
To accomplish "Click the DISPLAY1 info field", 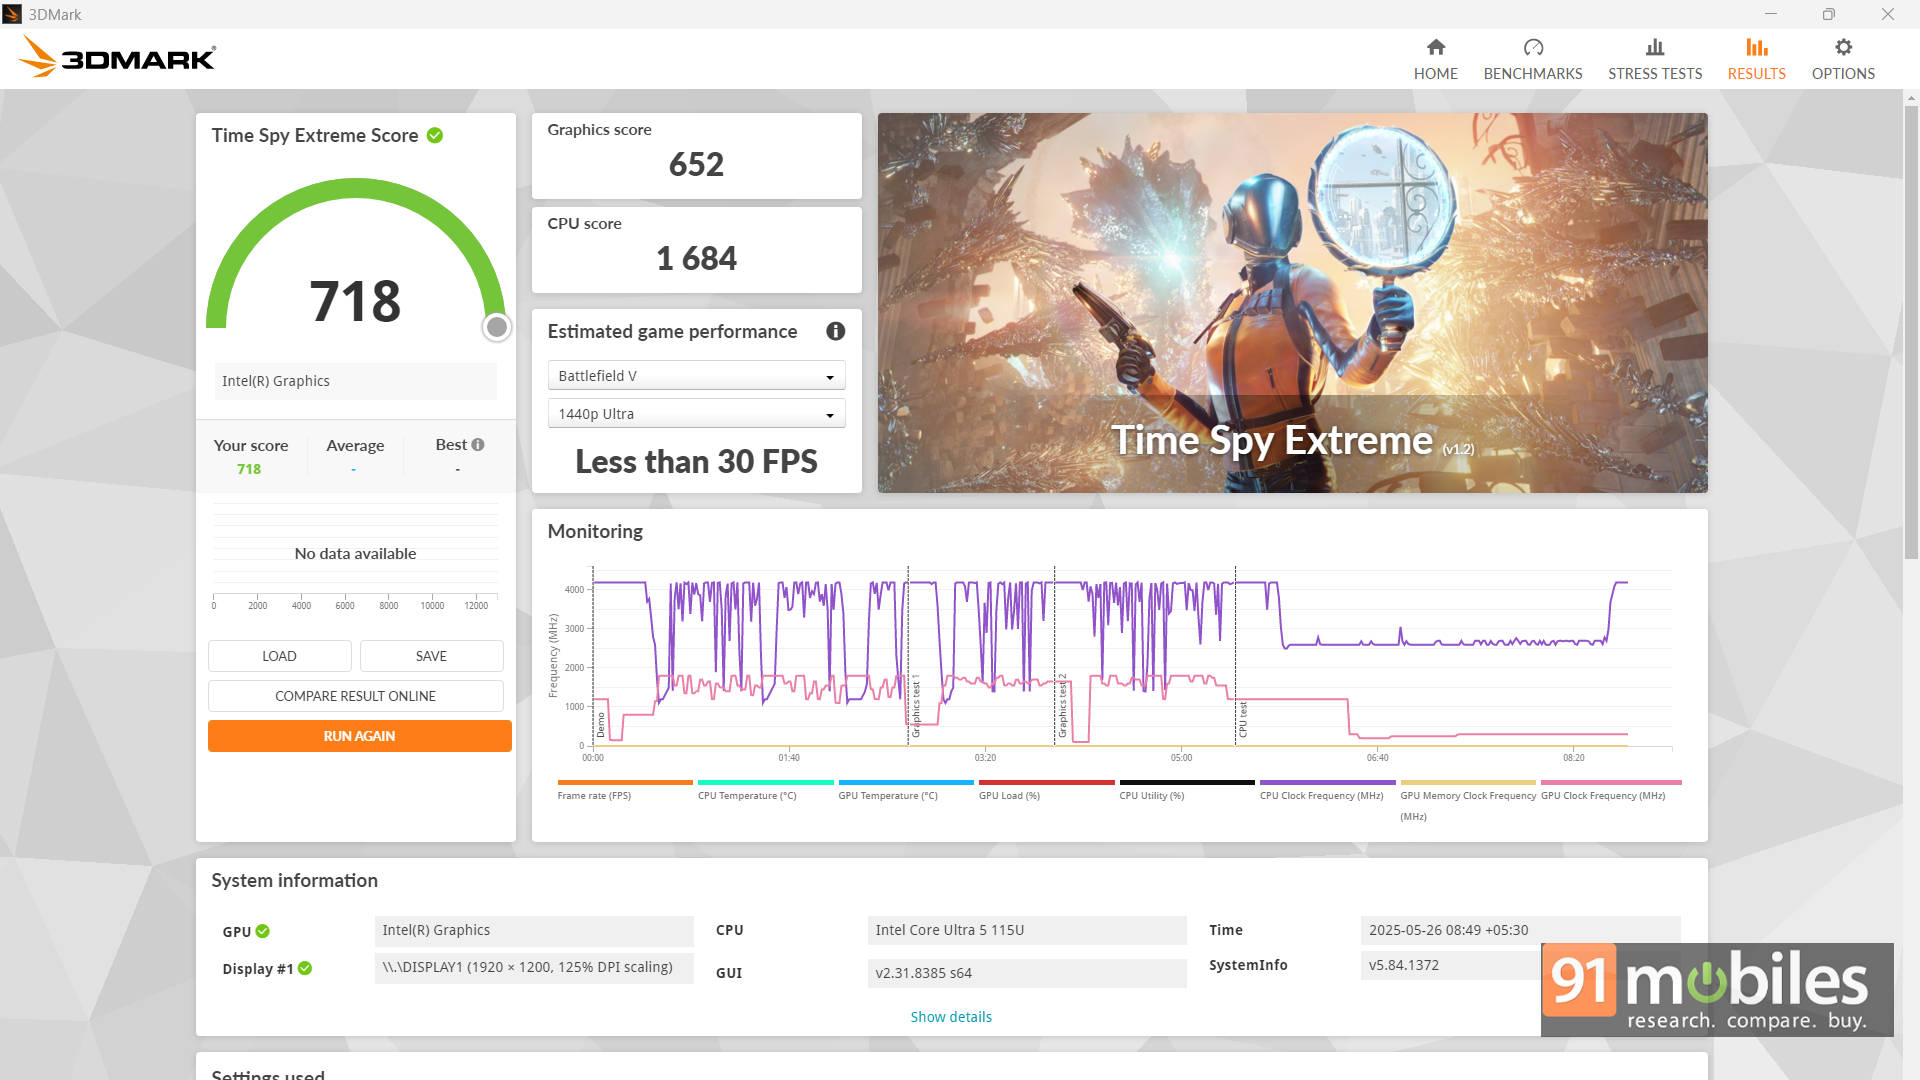I will click(x=533, y=967).
